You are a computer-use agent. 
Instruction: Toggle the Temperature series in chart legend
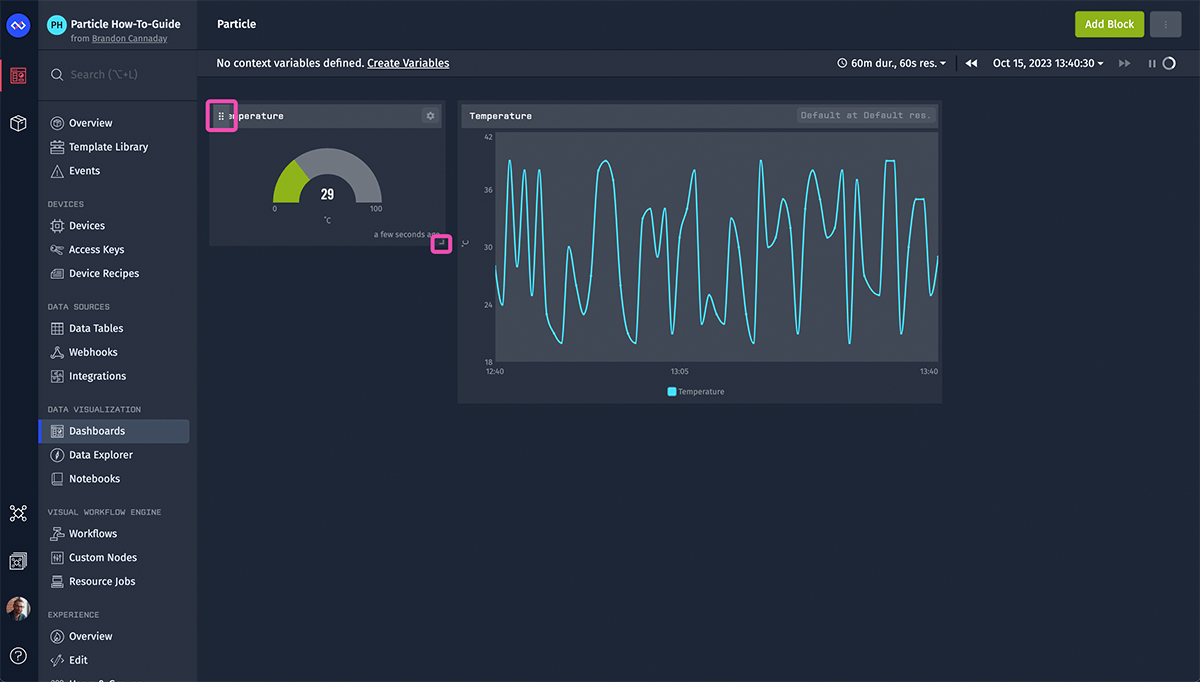click(696, 392)
